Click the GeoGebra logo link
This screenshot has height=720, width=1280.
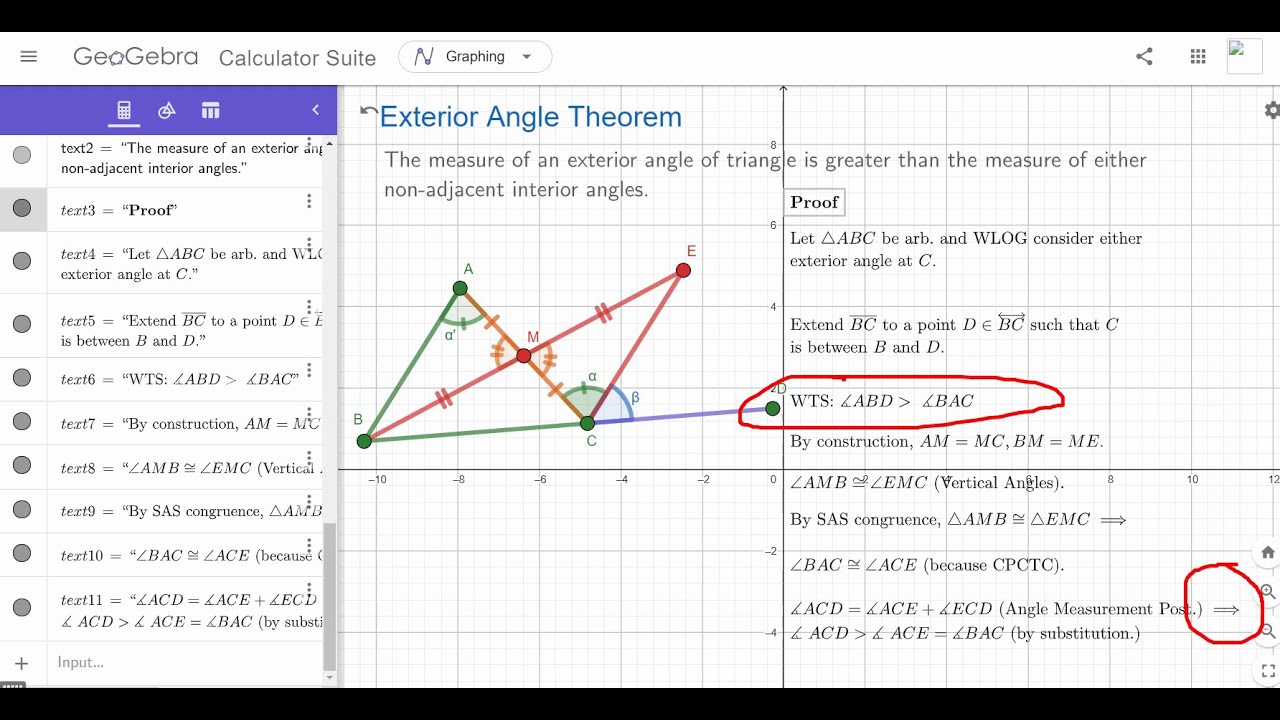pyautogui.click(x=136, y=57)
